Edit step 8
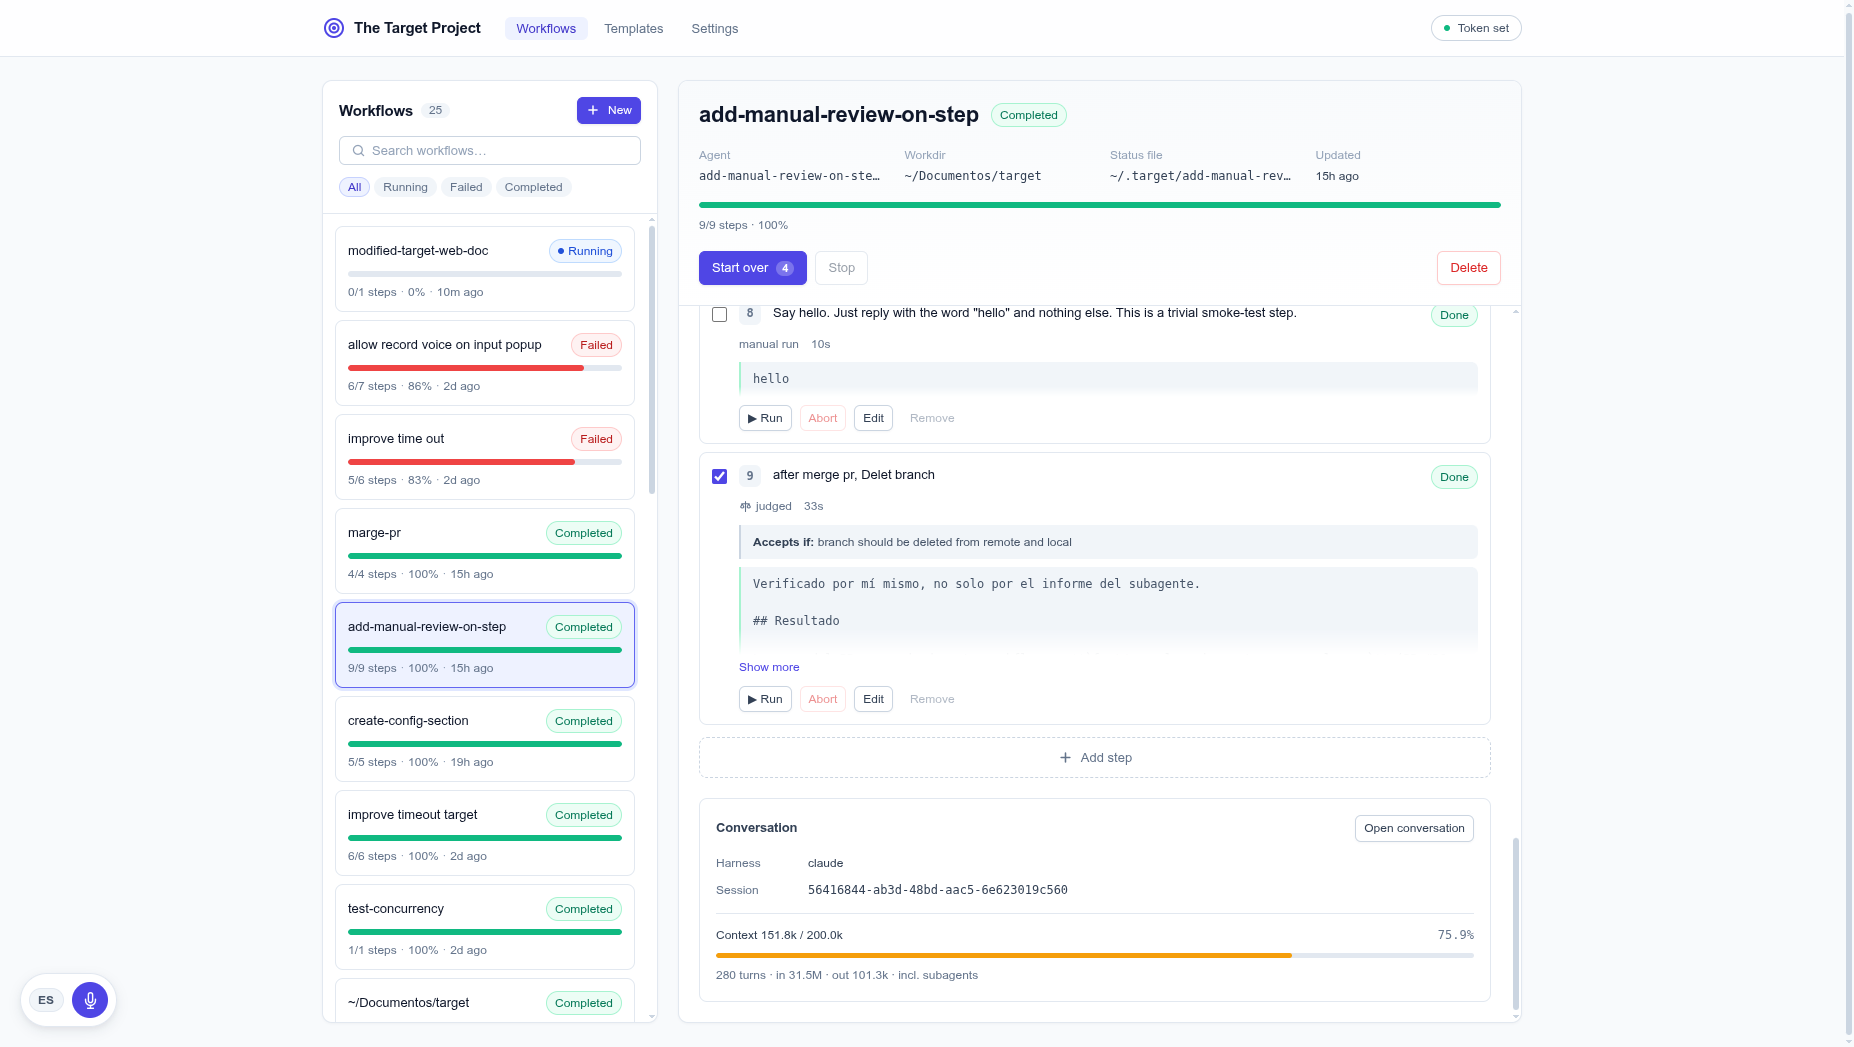Image resolution: width=1854 pixels, height=1047 pixels. [873, 418]
